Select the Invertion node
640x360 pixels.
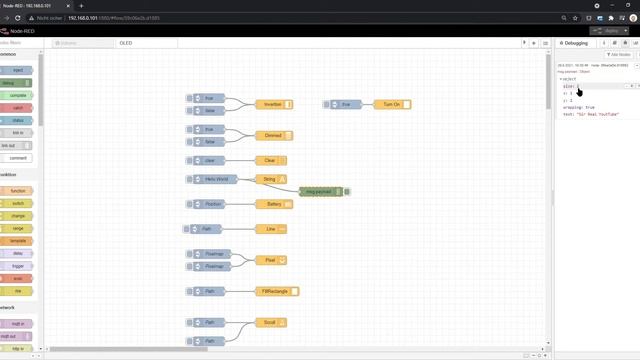click(273, 104)
